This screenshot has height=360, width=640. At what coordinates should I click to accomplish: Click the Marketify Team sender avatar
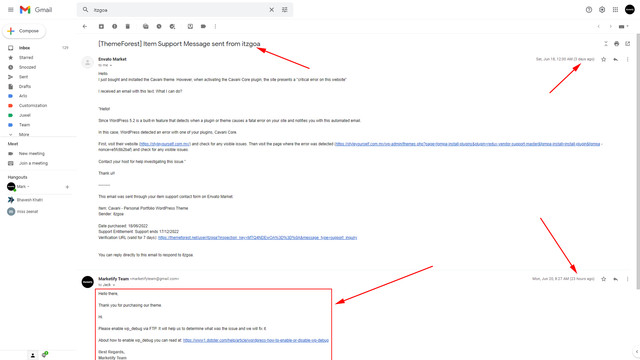pyautogui.click(x=88, y=282)
